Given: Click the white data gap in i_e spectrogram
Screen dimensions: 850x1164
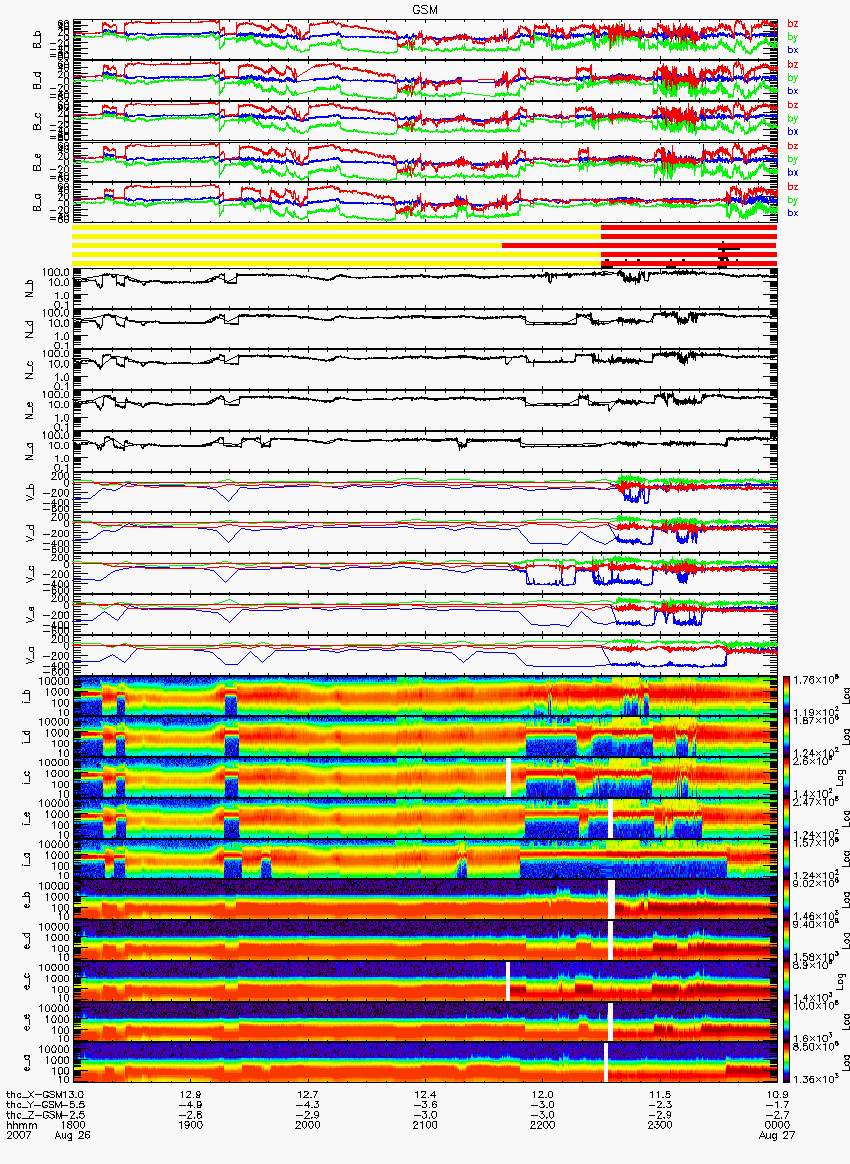Looking at the screenshot, I should [610, 819].
